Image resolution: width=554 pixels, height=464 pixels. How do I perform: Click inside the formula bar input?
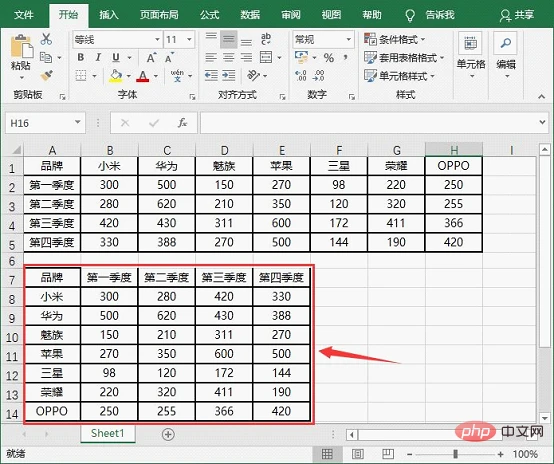pos(369,123)
